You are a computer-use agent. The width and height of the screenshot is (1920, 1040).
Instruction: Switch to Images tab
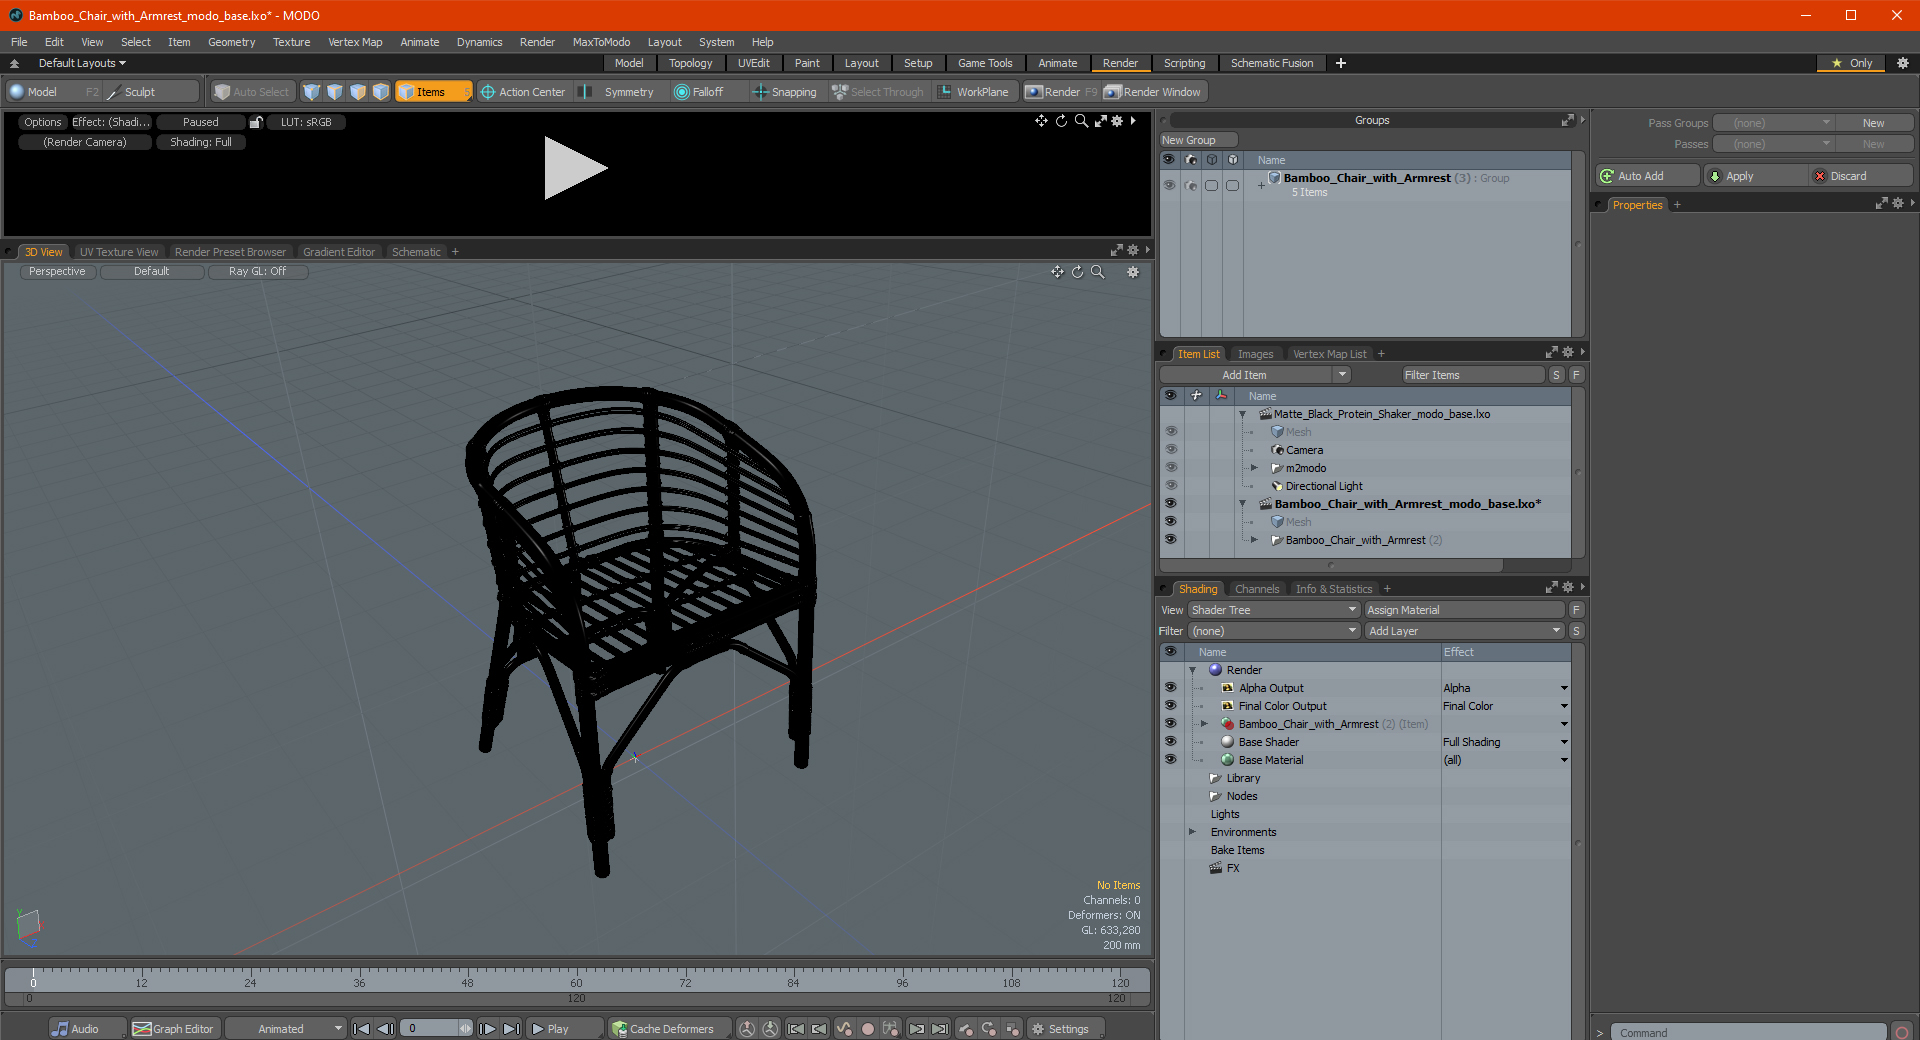click(x=1255, y=354)
